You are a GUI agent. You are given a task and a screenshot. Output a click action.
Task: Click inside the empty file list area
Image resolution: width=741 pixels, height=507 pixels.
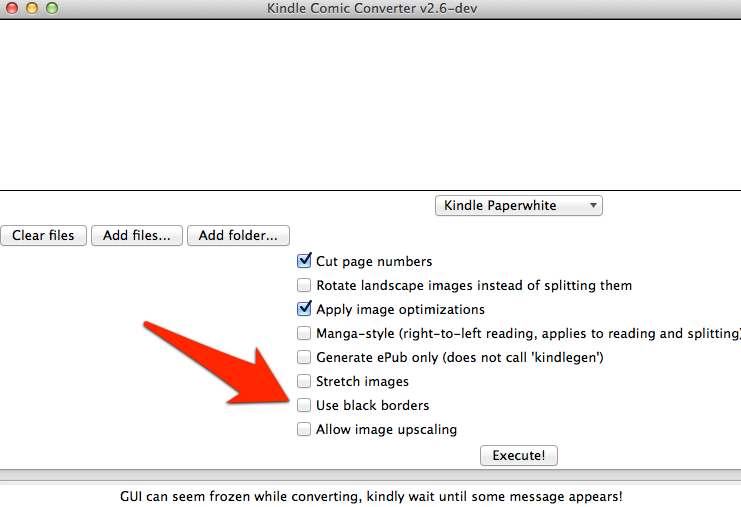point(370,105)
